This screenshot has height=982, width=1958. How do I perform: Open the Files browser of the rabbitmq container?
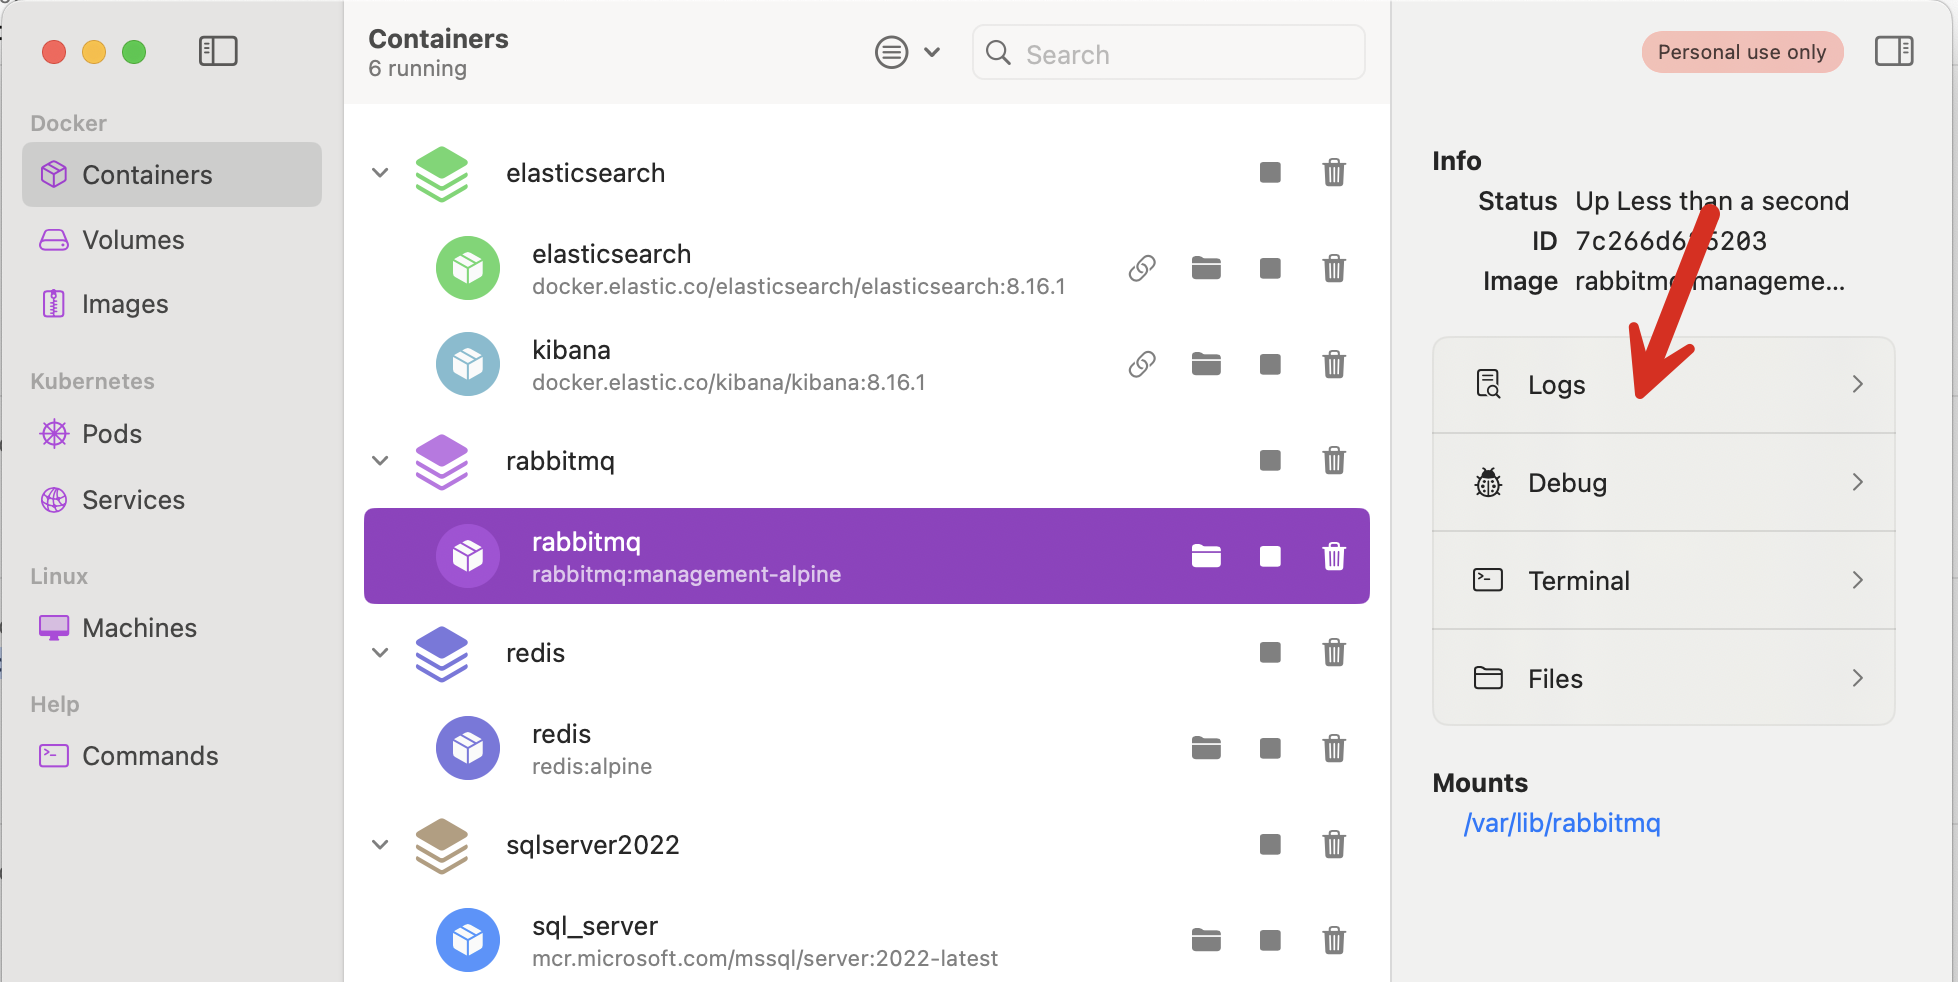[1206, 556]
